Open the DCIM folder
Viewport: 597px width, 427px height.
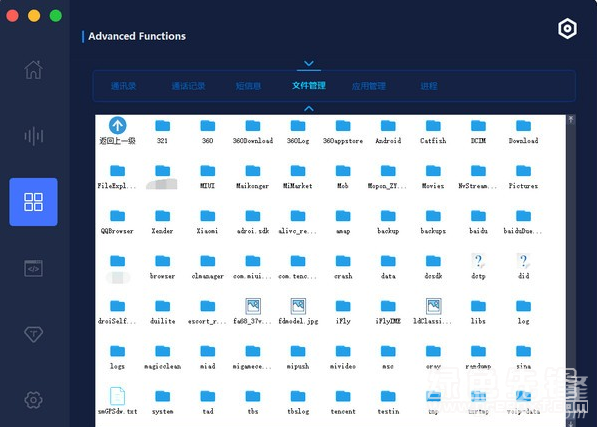478,131
